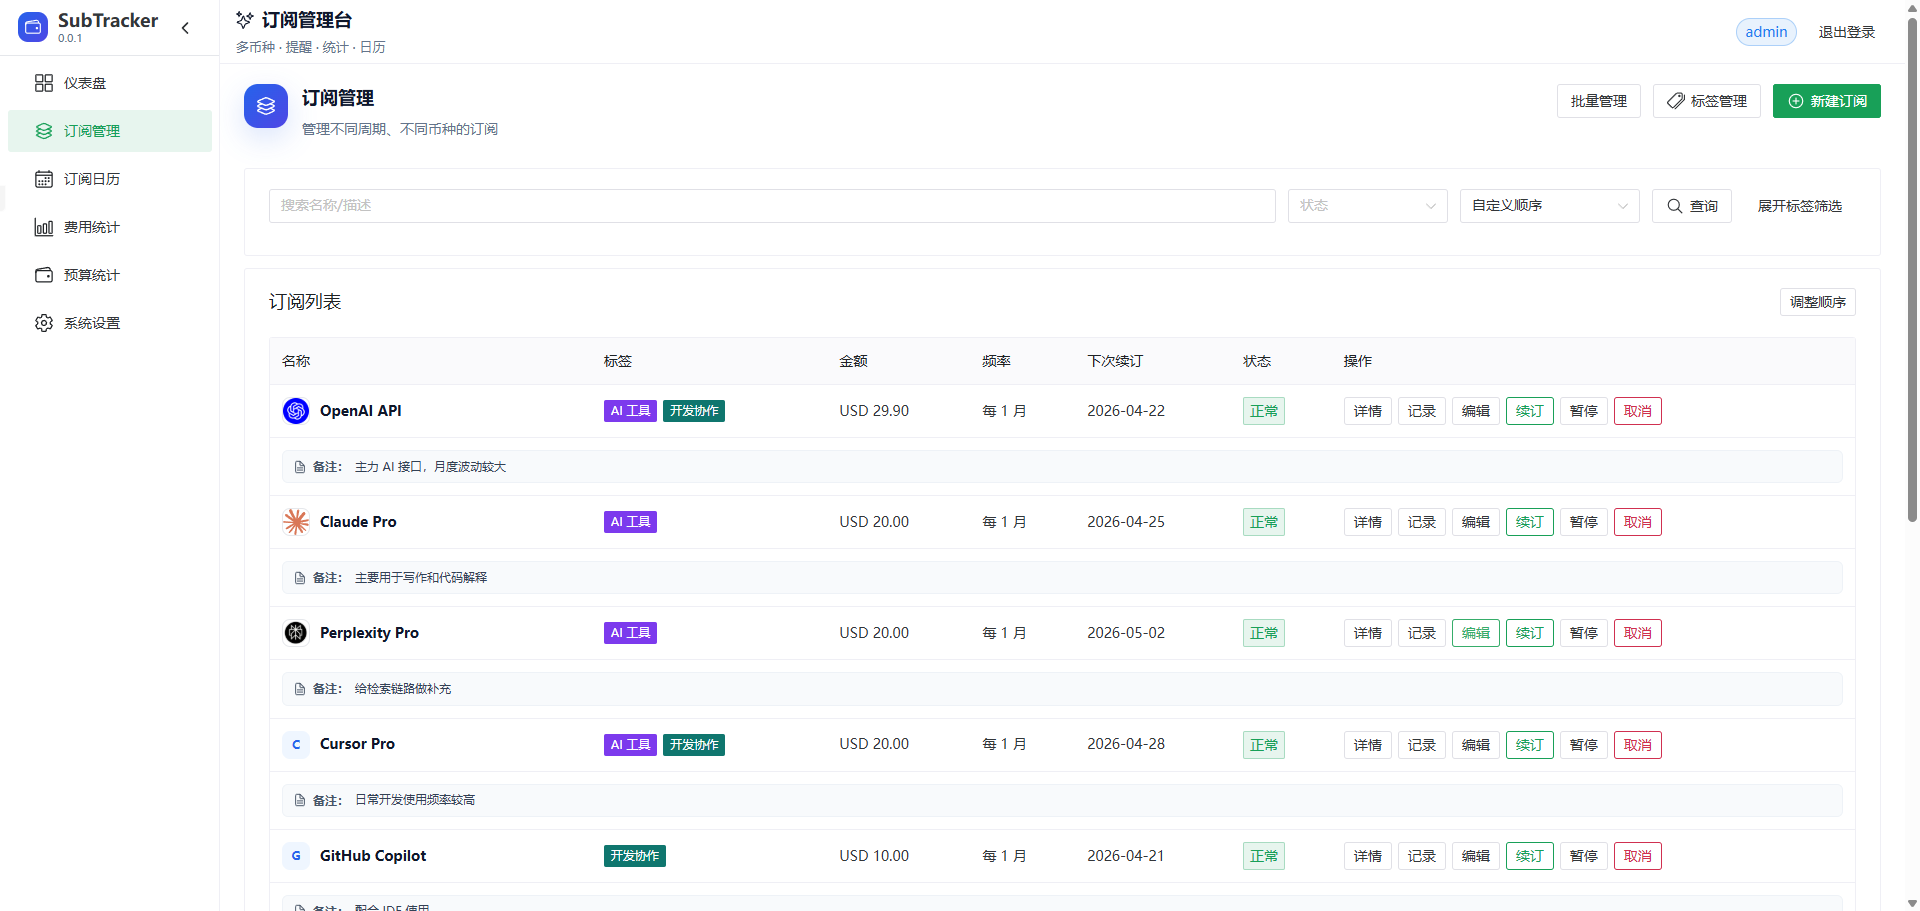Click the 预算统计 wallet icon in sidebar
The width and height of the screenshot is (1920, 911).
tap(44, 275)
